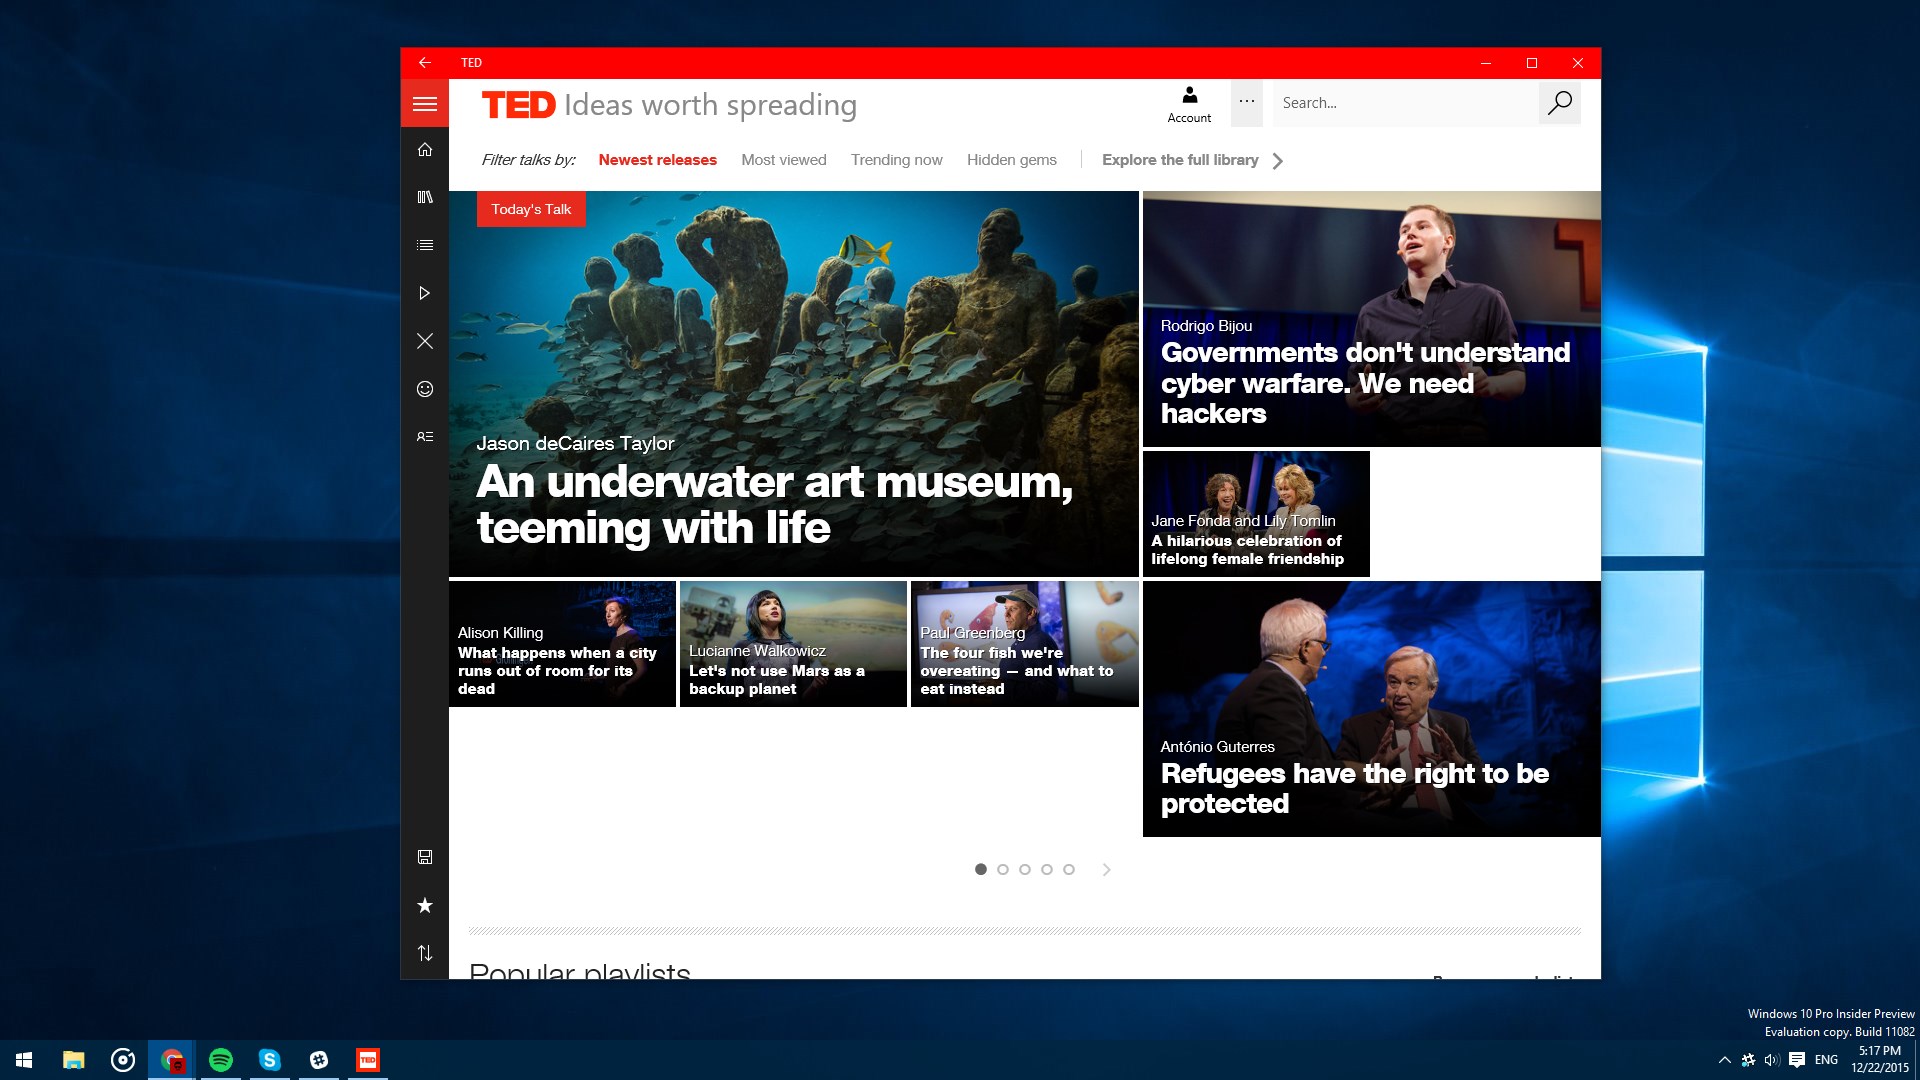Click the ENG language indicator in tray

(1826, 1060)
